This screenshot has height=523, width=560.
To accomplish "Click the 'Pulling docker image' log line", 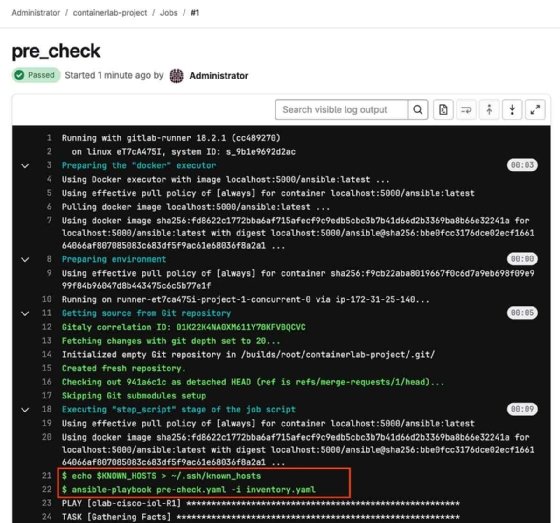I will click(x=196, y=207).
